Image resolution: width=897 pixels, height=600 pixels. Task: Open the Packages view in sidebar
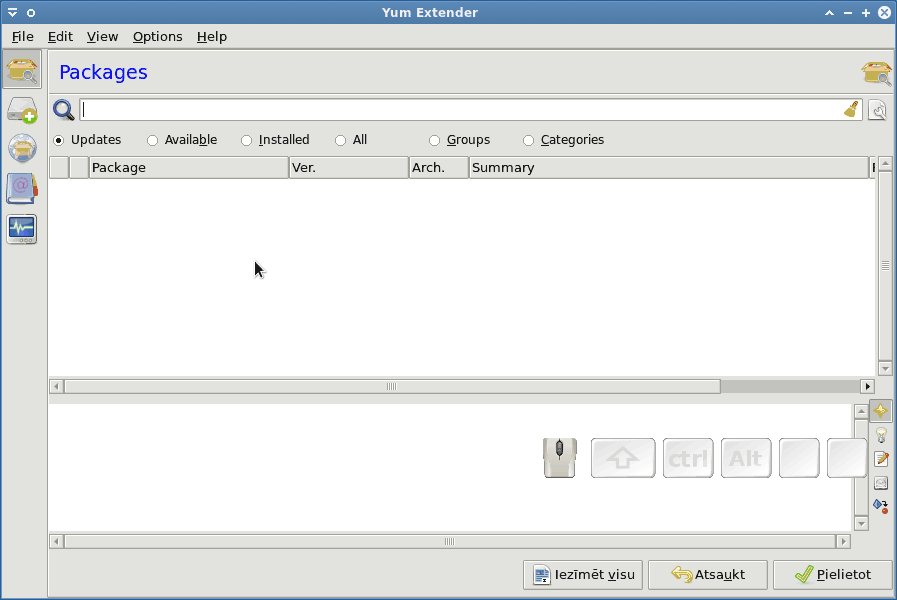point(22,69)
